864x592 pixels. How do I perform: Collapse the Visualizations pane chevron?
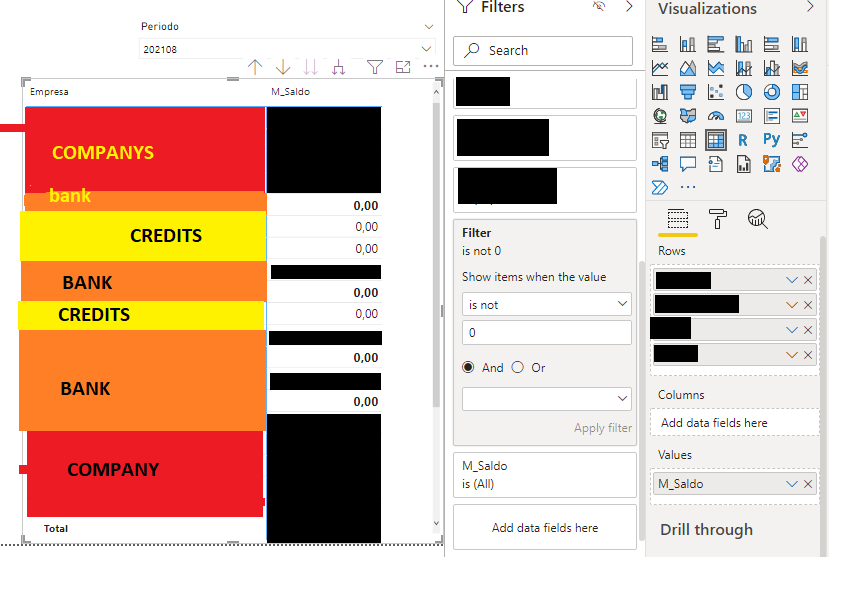(810, 7)
